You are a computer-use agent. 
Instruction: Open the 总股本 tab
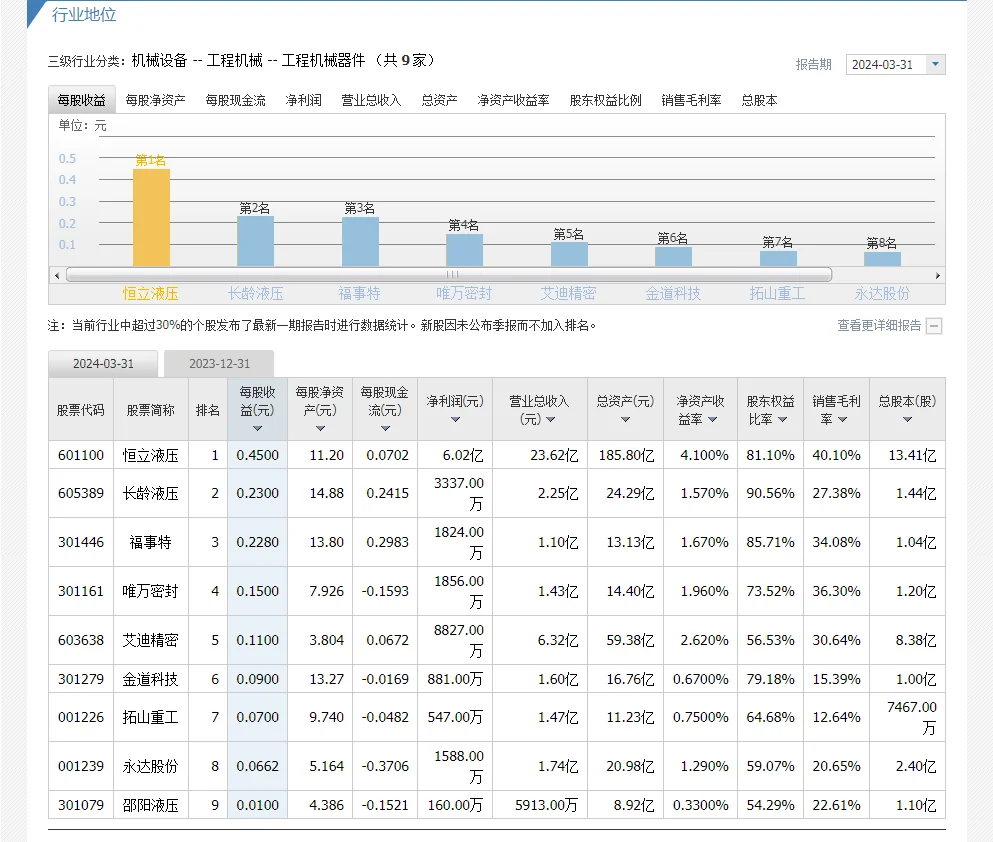click(759, 100)
